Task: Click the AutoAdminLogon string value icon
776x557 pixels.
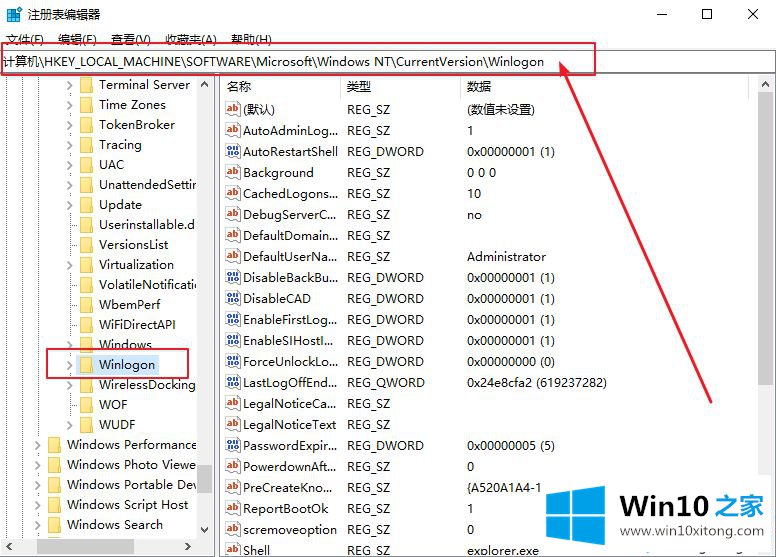Action: click(x=233, y=130)
